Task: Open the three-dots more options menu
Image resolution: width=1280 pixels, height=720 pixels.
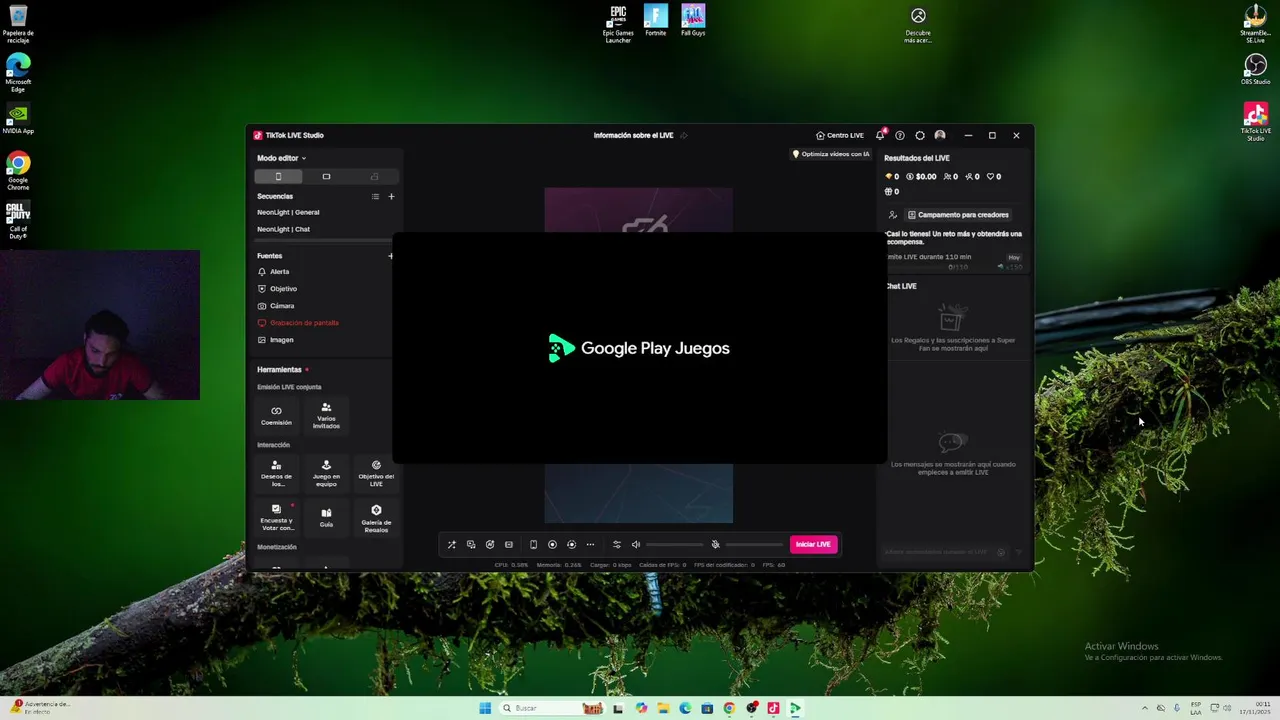Action: [590, 545]
